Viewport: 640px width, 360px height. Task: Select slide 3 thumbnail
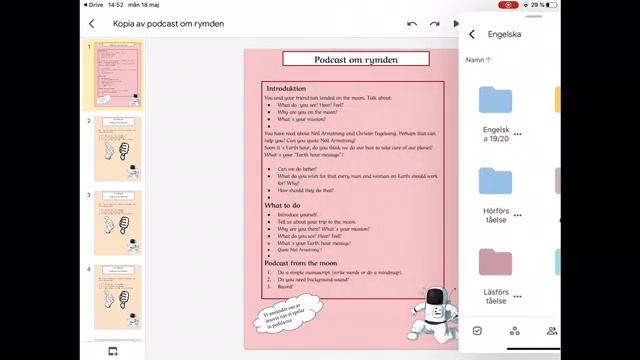(118, 223)
